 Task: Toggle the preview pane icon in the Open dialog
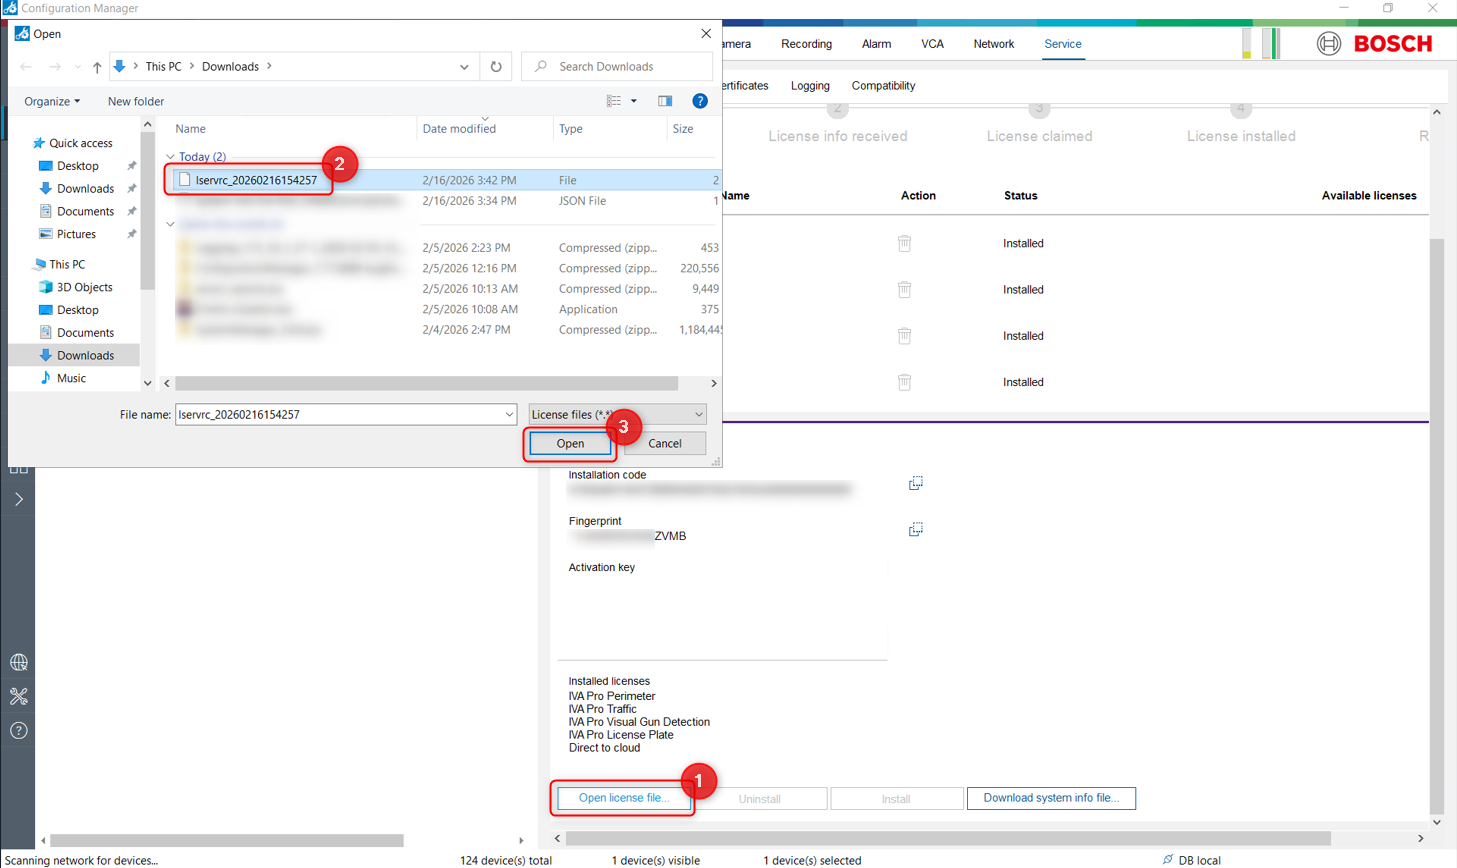(x=665, y=101)
